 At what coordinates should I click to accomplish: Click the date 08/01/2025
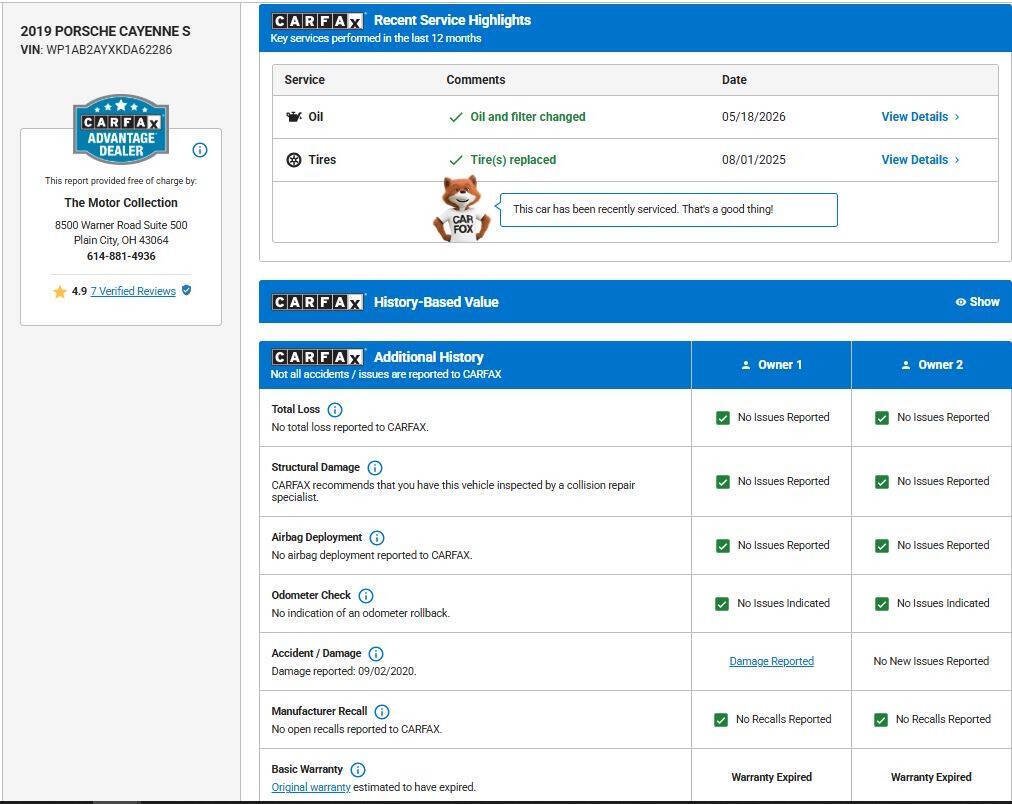(x=754, y=160)
